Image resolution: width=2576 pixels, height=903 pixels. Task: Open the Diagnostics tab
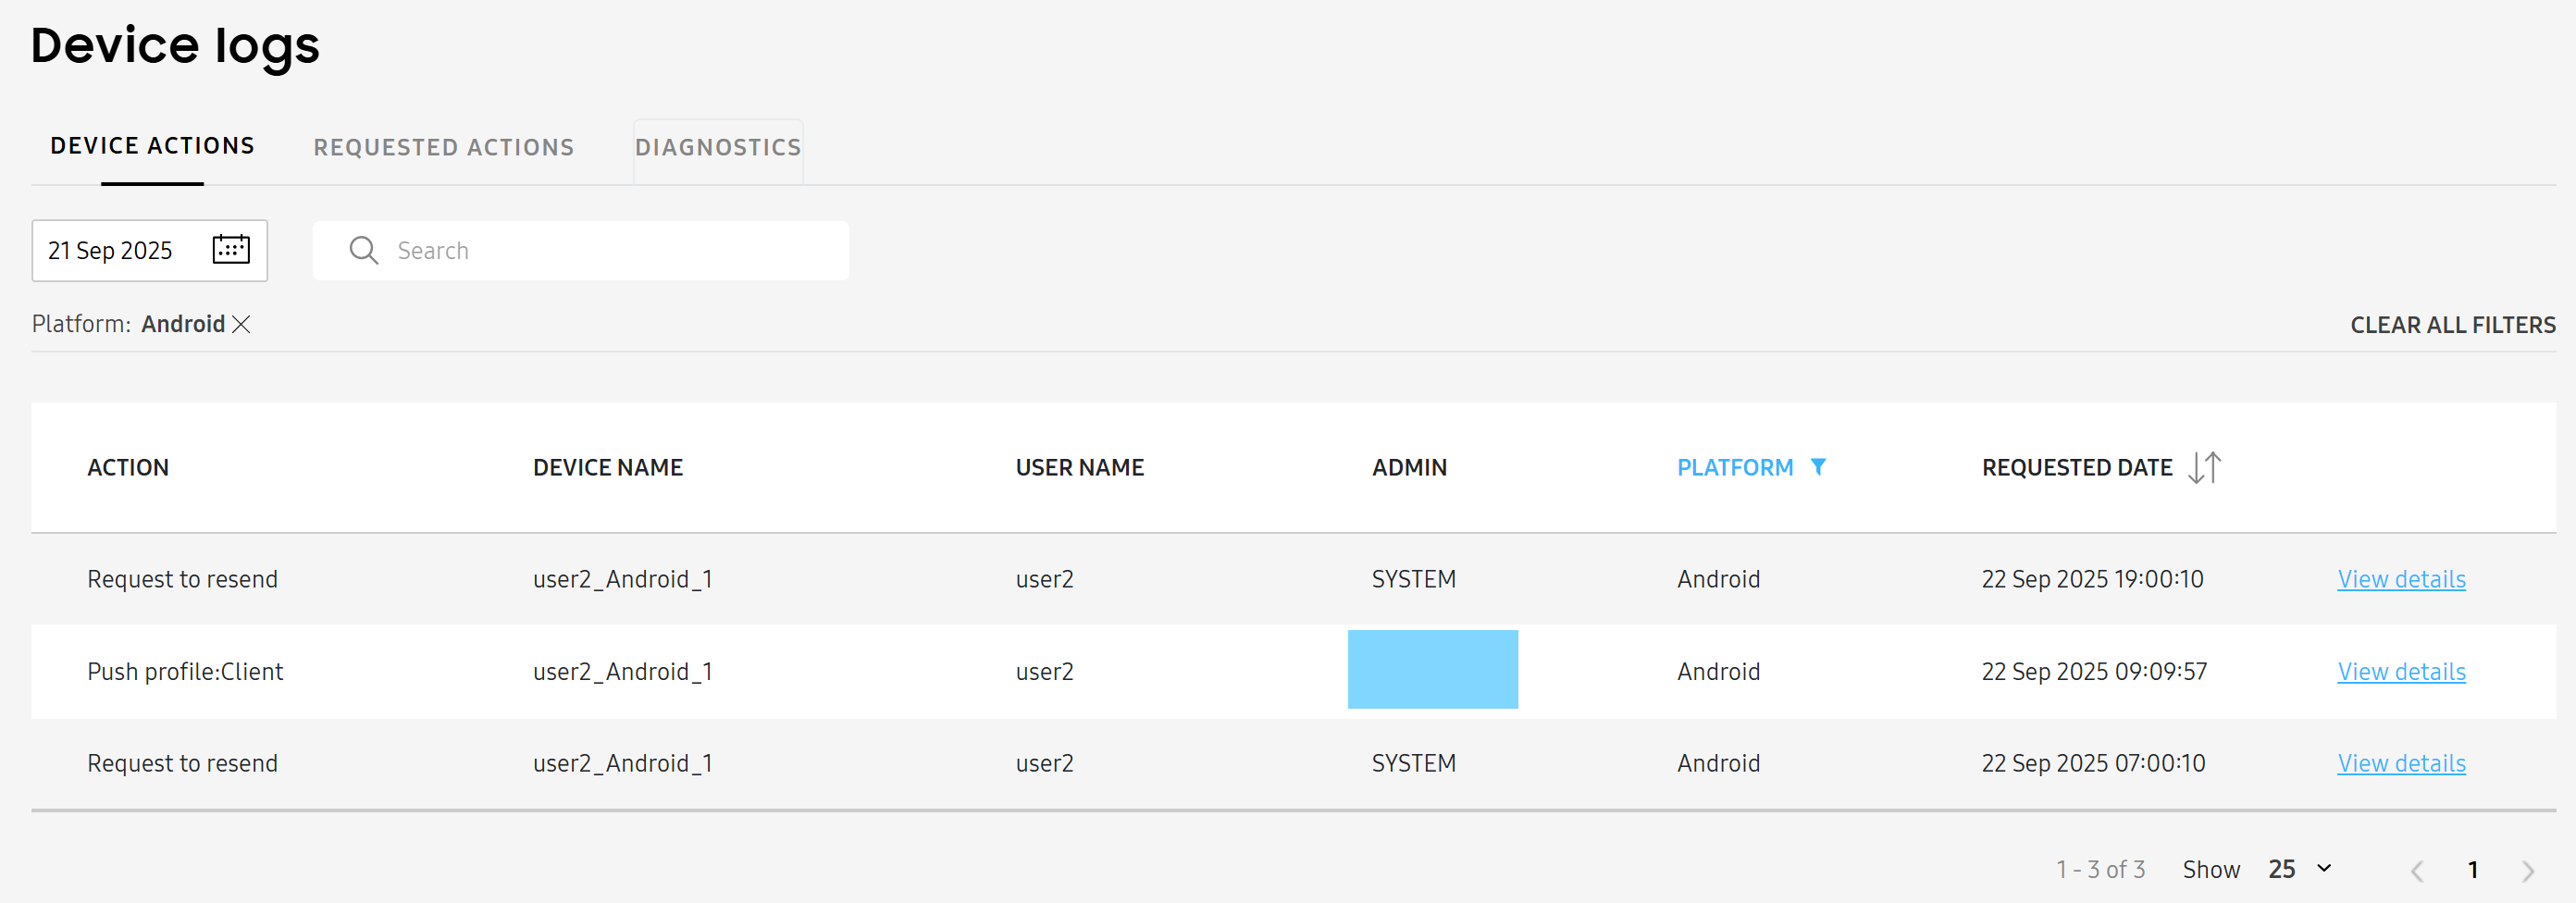[x=718, y=147]
